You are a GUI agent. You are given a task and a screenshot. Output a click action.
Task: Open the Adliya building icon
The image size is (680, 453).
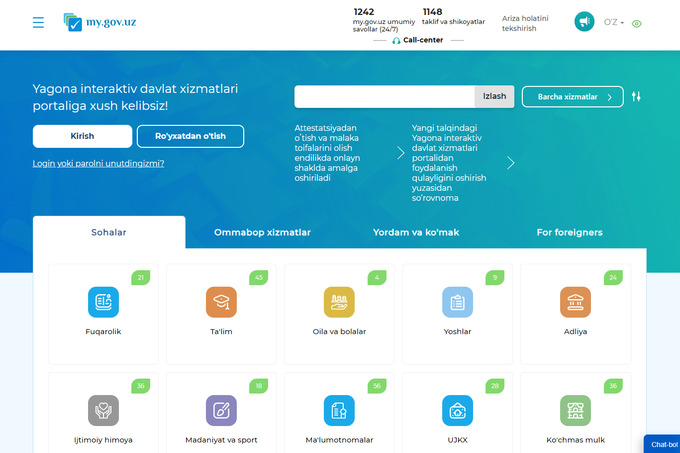[x=575, y=302]
